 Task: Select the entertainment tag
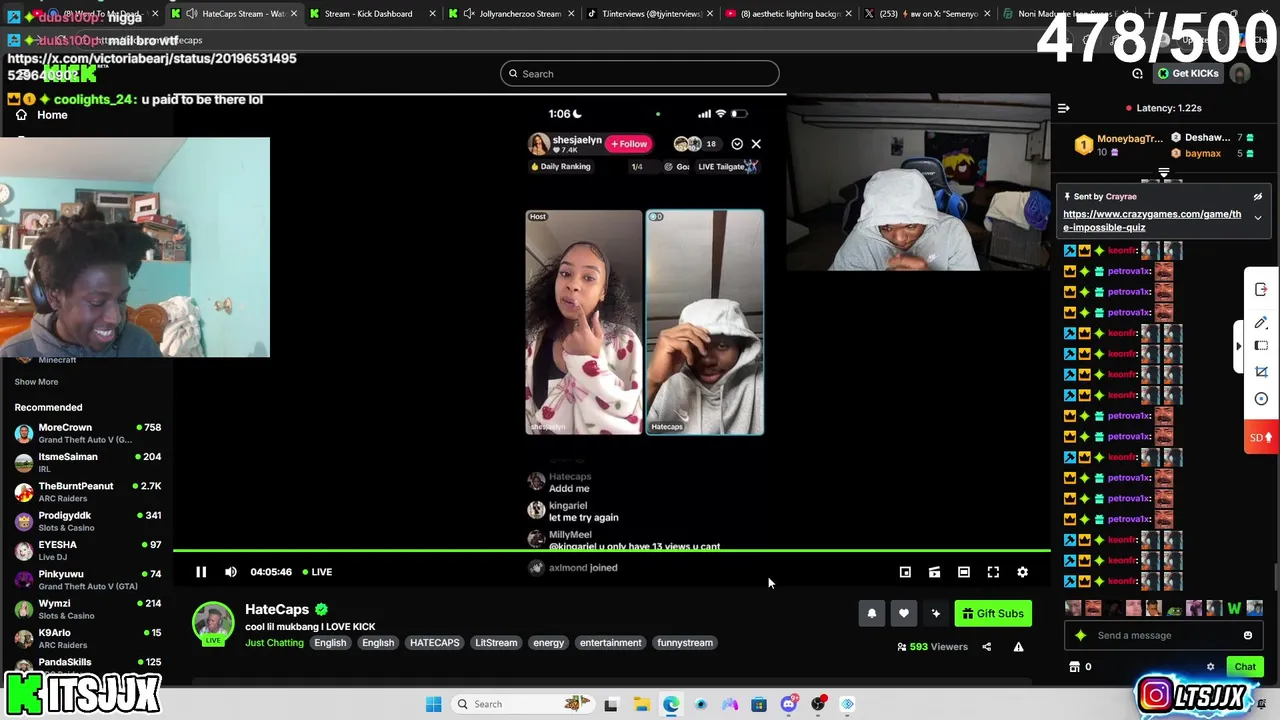tap(610, 643)
